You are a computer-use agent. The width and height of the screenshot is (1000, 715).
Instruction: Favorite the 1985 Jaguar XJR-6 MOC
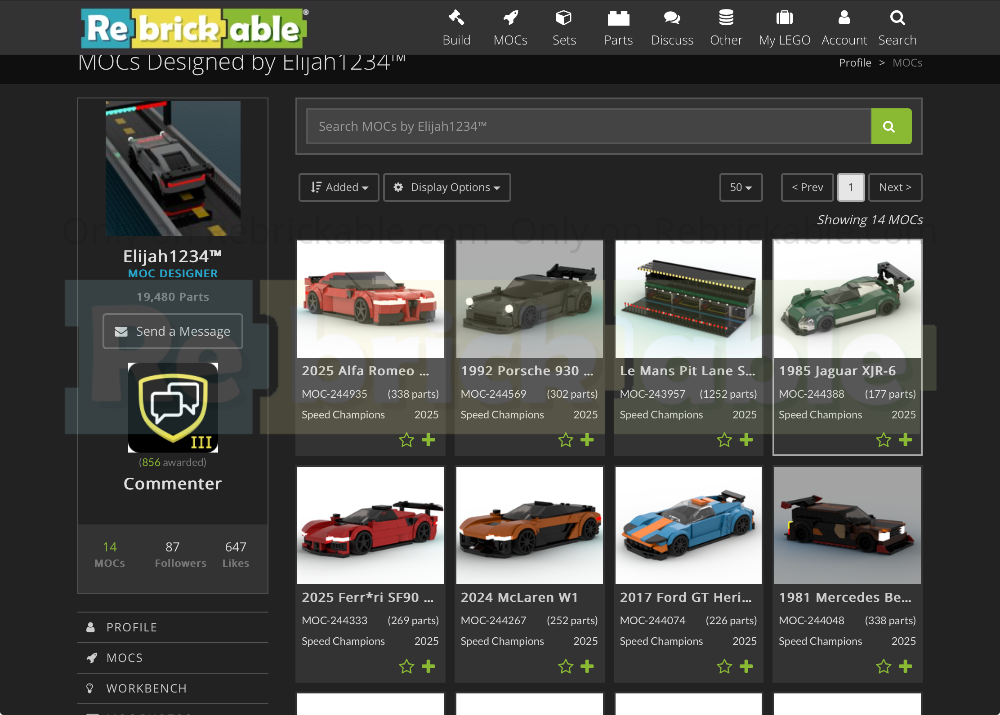tap(883, 440)
